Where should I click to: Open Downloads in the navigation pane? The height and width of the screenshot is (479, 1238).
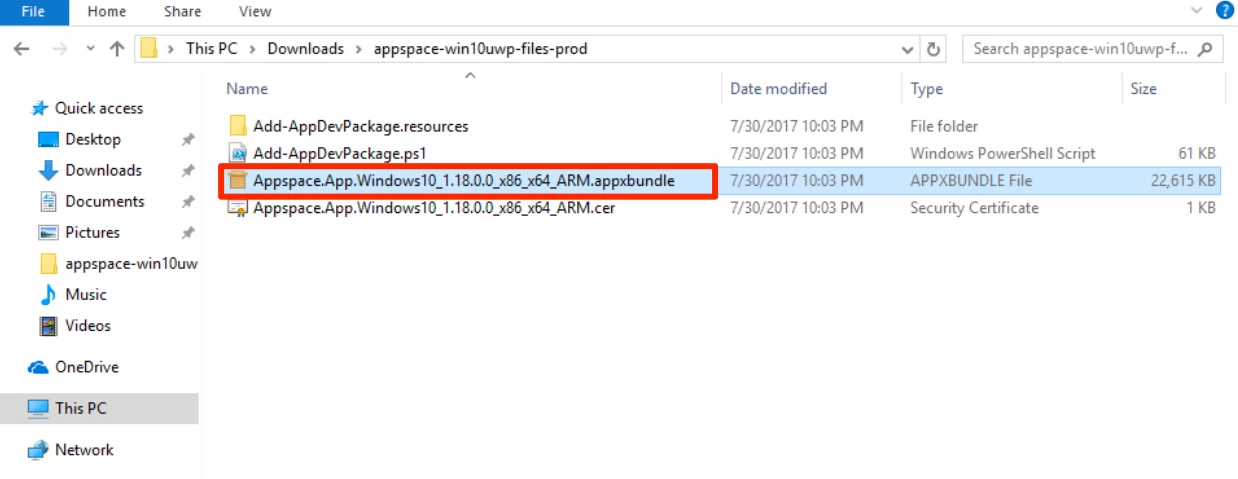(103, 170)
